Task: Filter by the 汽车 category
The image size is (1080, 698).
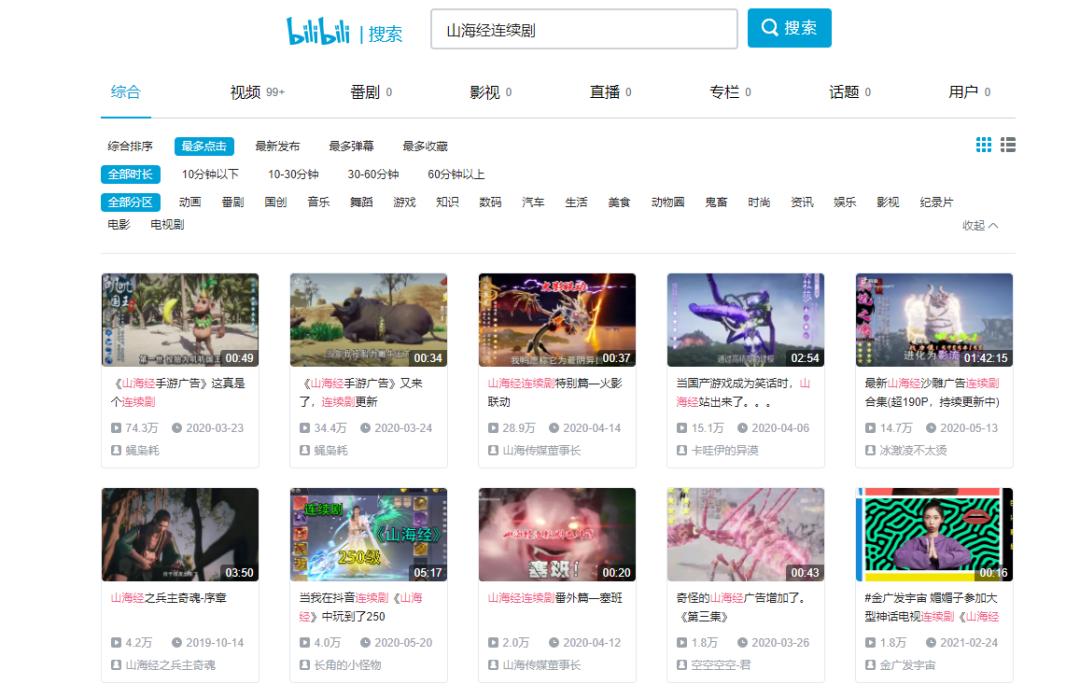Action: [x=533, y=202]
